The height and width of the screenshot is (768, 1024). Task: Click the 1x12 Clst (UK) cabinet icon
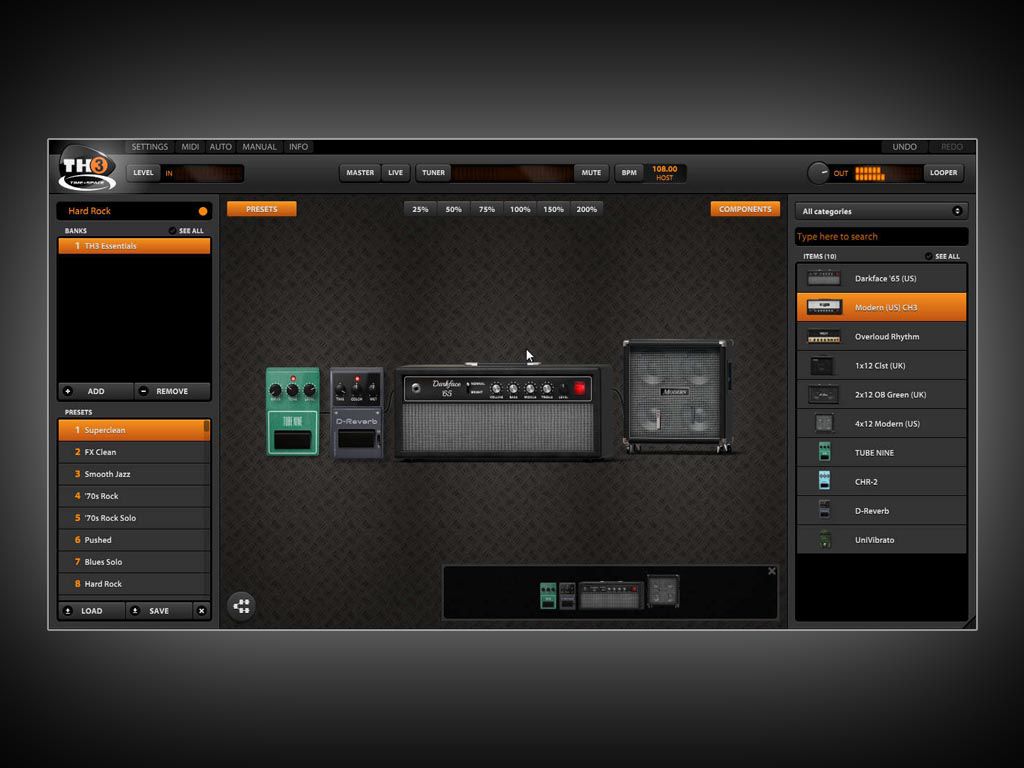[x=822, y=366]
